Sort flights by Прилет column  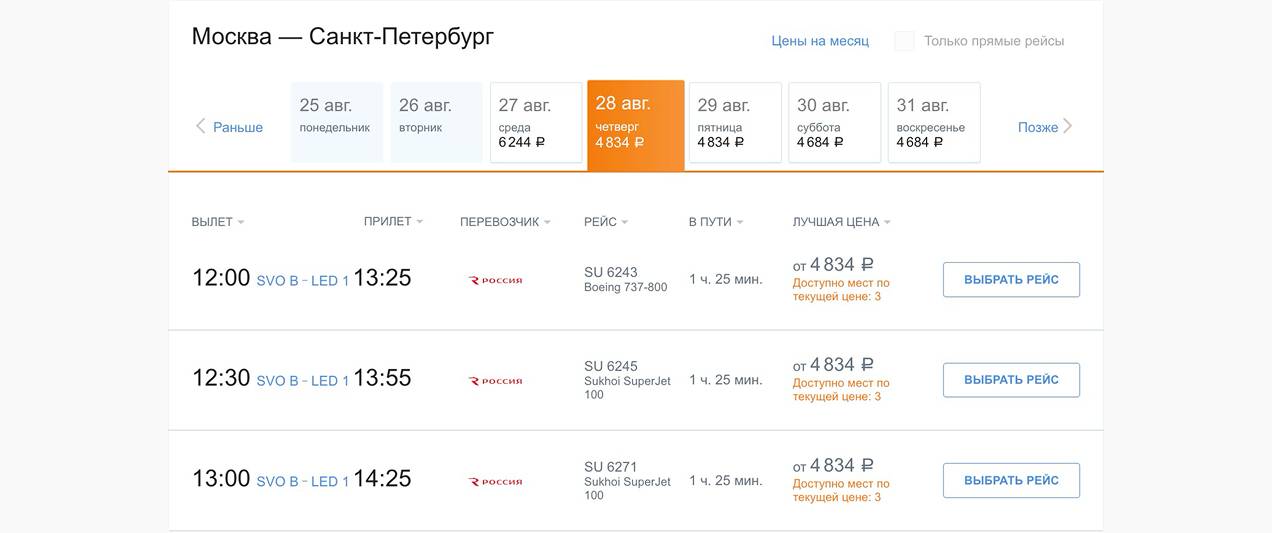click(x=393, y=222)
